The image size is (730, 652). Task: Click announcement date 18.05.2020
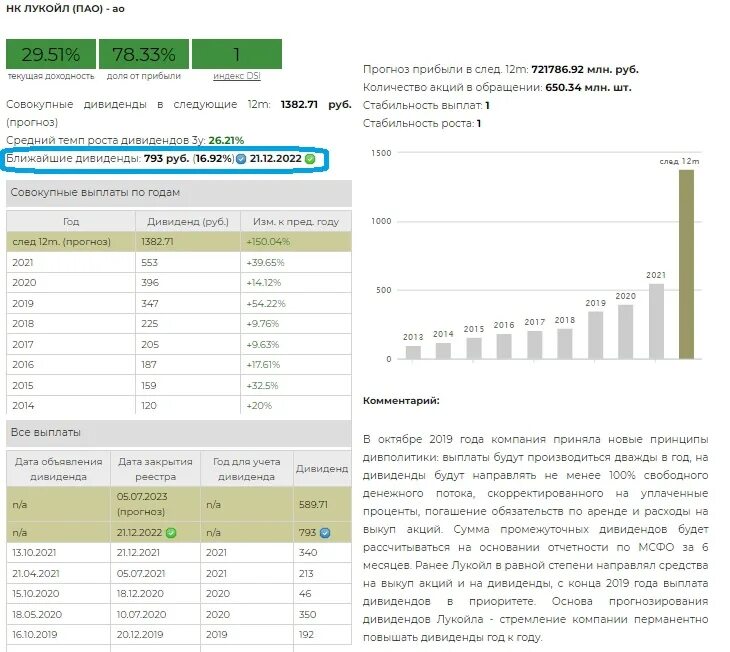pyautogui.click(x=37, y=615)
